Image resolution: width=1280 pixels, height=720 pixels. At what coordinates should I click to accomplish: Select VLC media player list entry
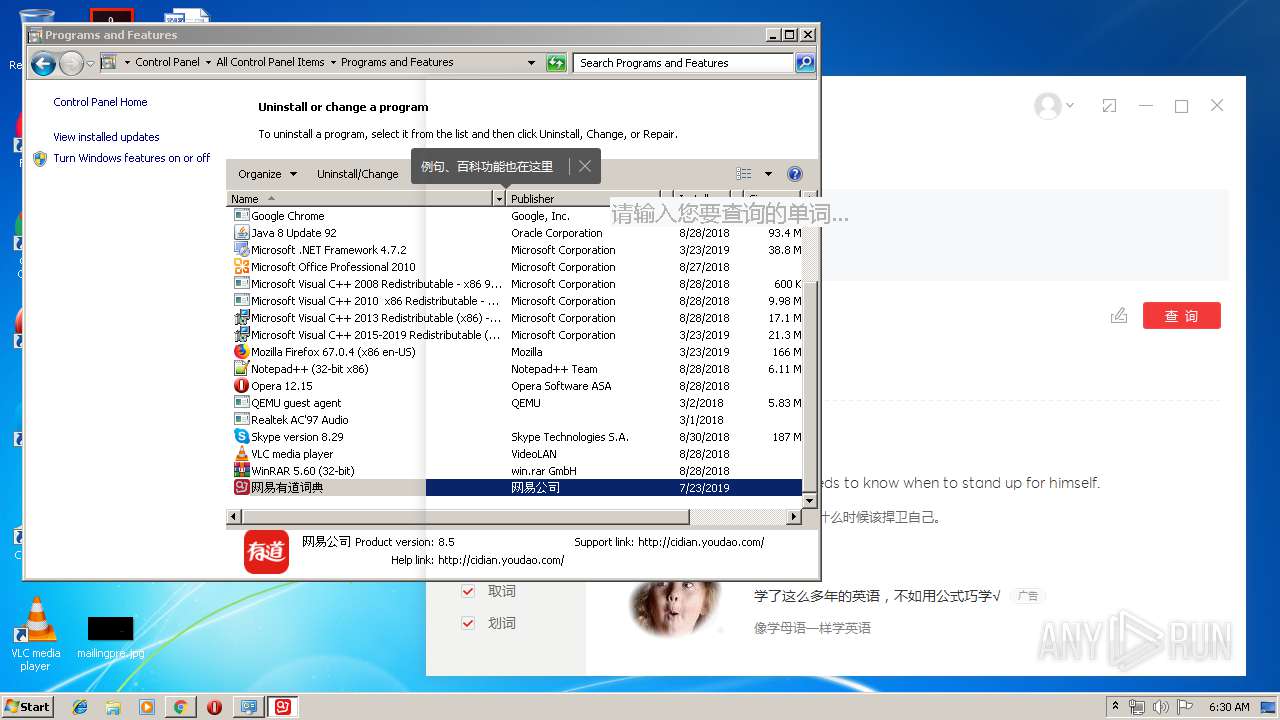click(292, 454)
